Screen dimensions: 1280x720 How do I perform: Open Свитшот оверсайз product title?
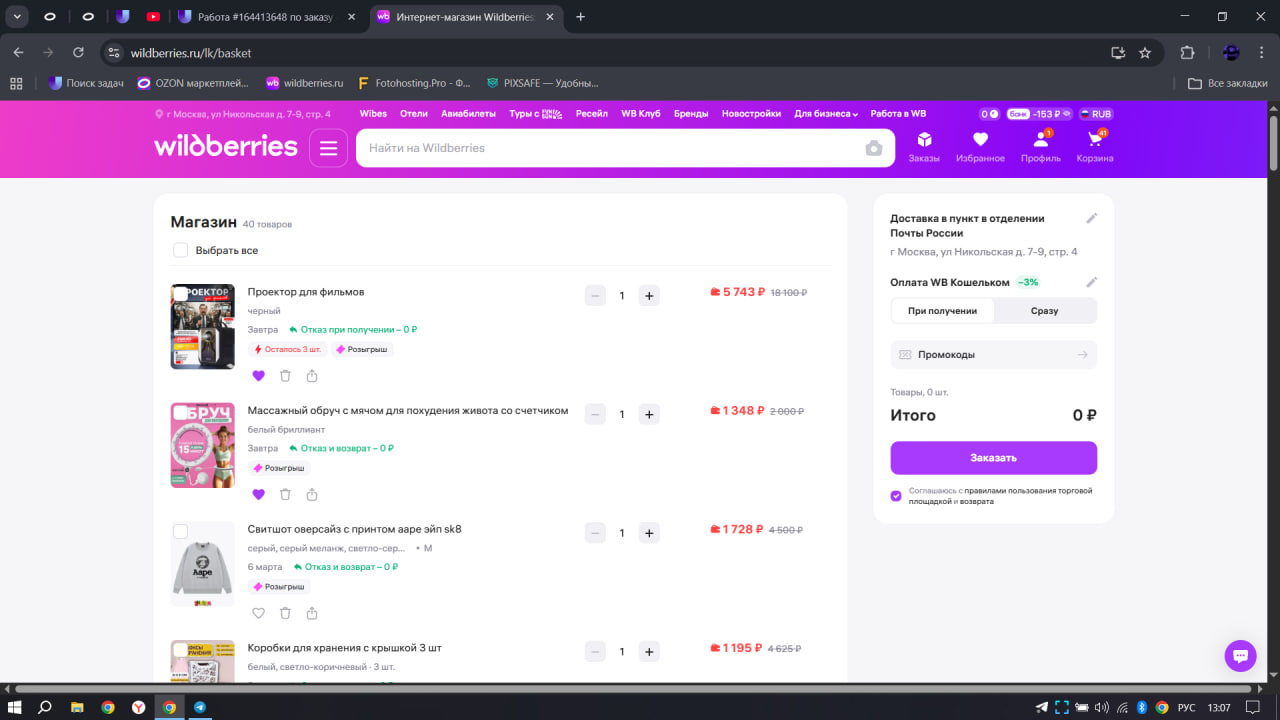coord(355,529)
